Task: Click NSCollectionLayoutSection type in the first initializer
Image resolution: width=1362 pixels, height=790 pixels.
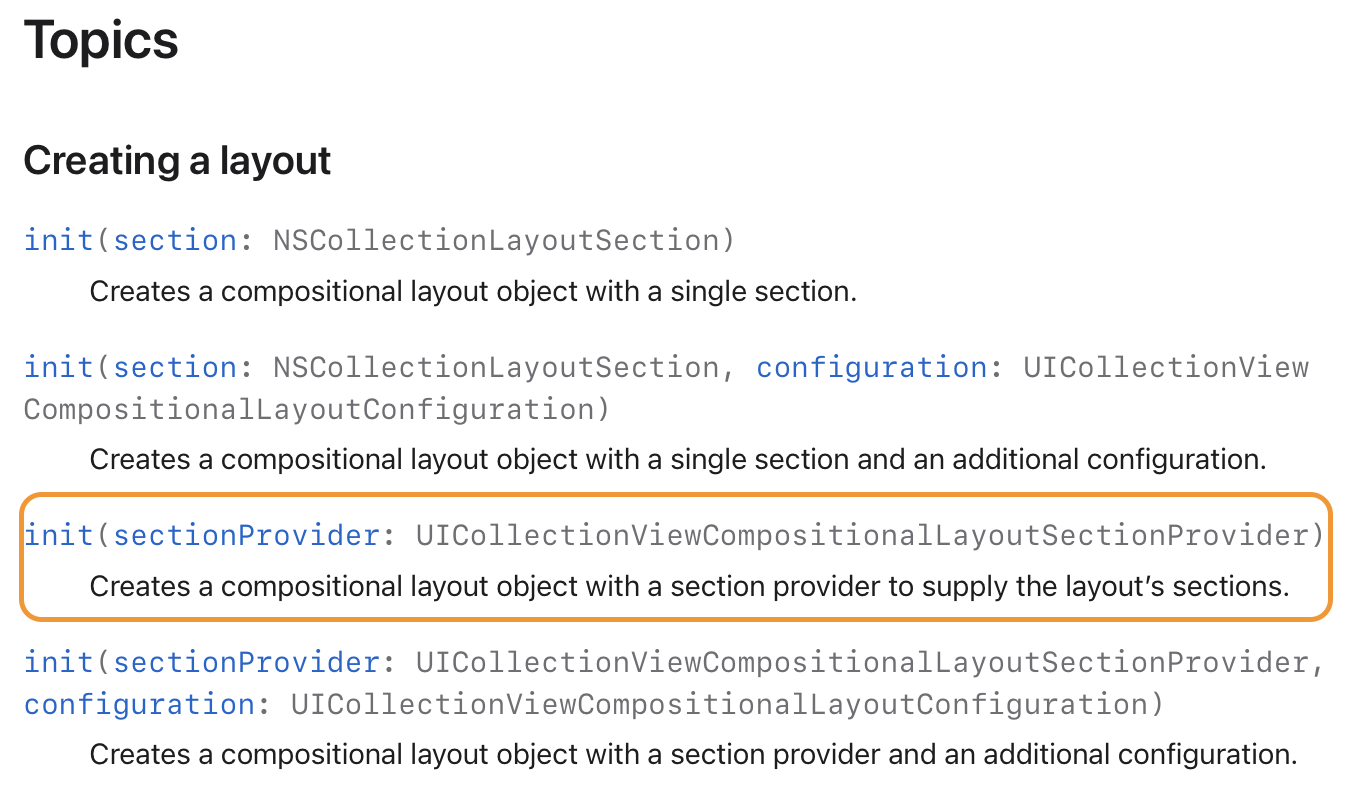Action: point(496,241)
